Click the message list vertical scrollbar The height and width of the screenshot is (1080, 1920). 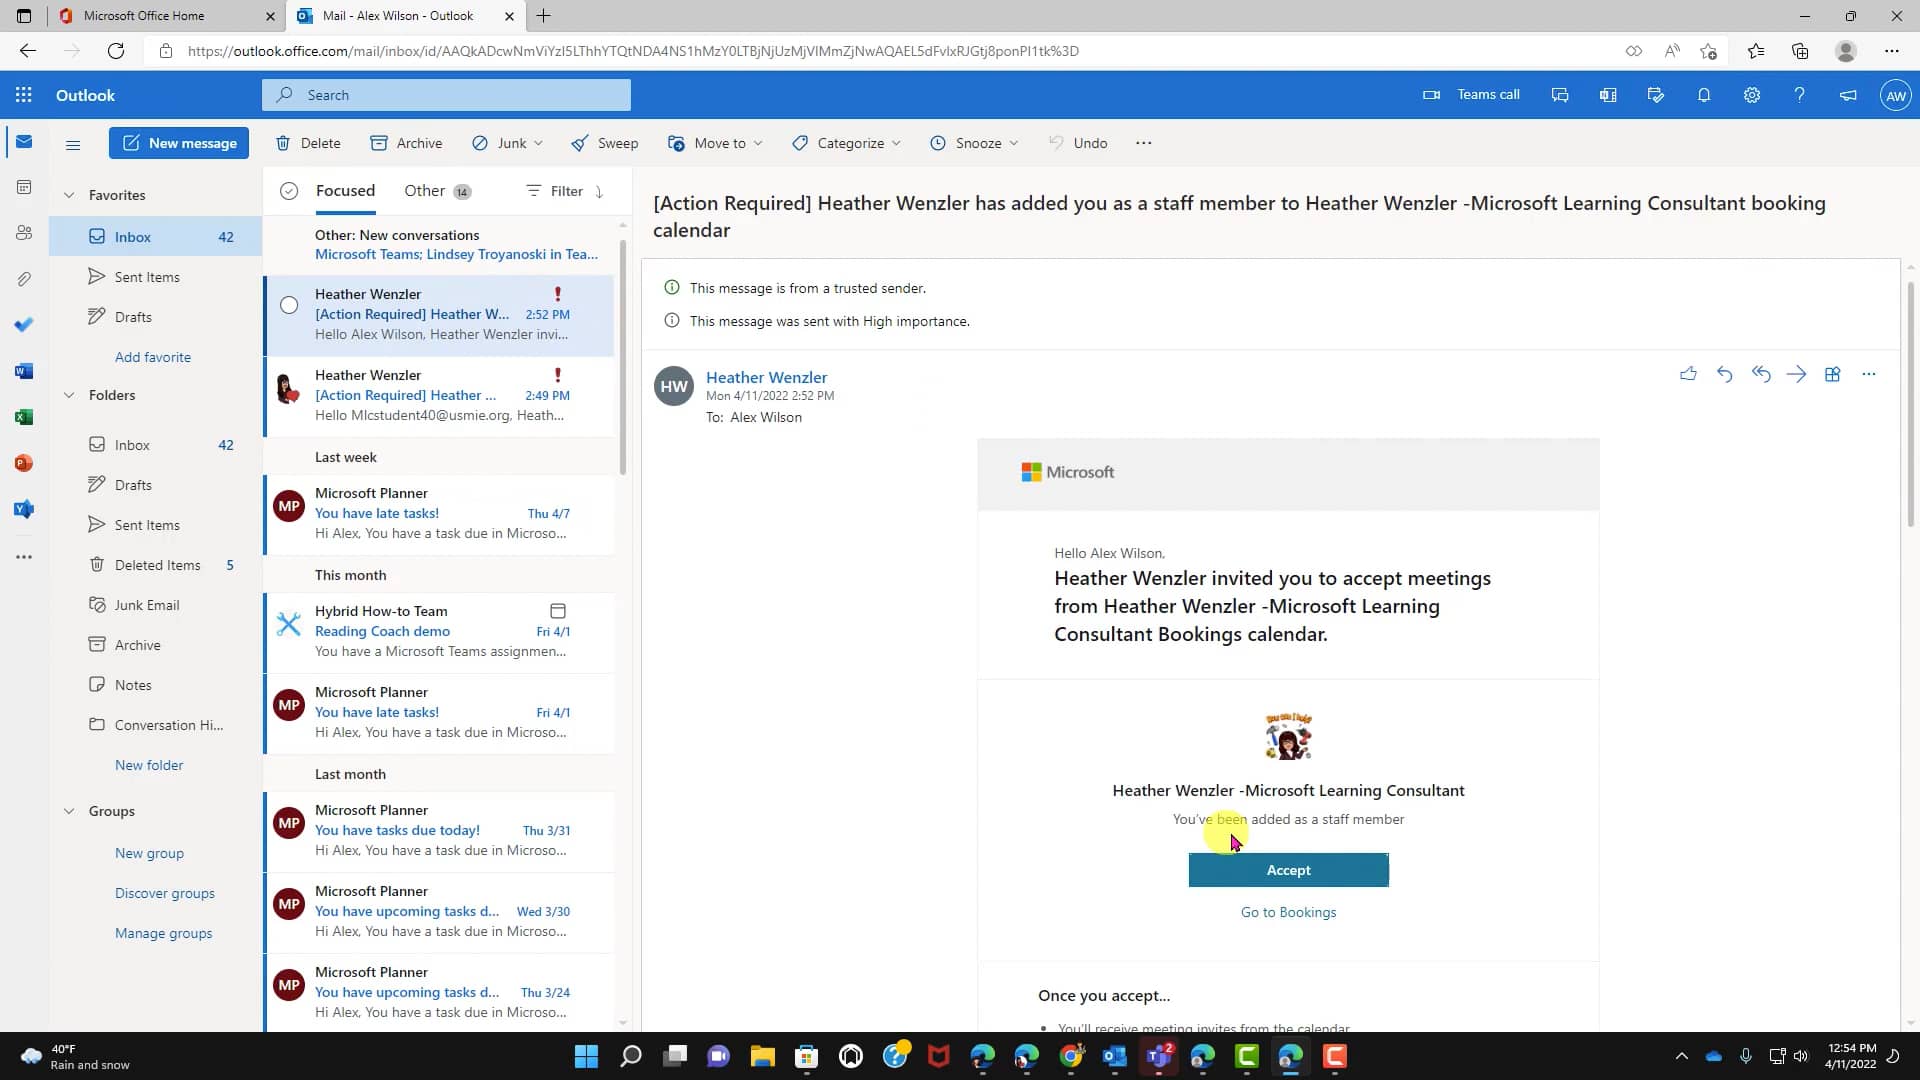622,356
